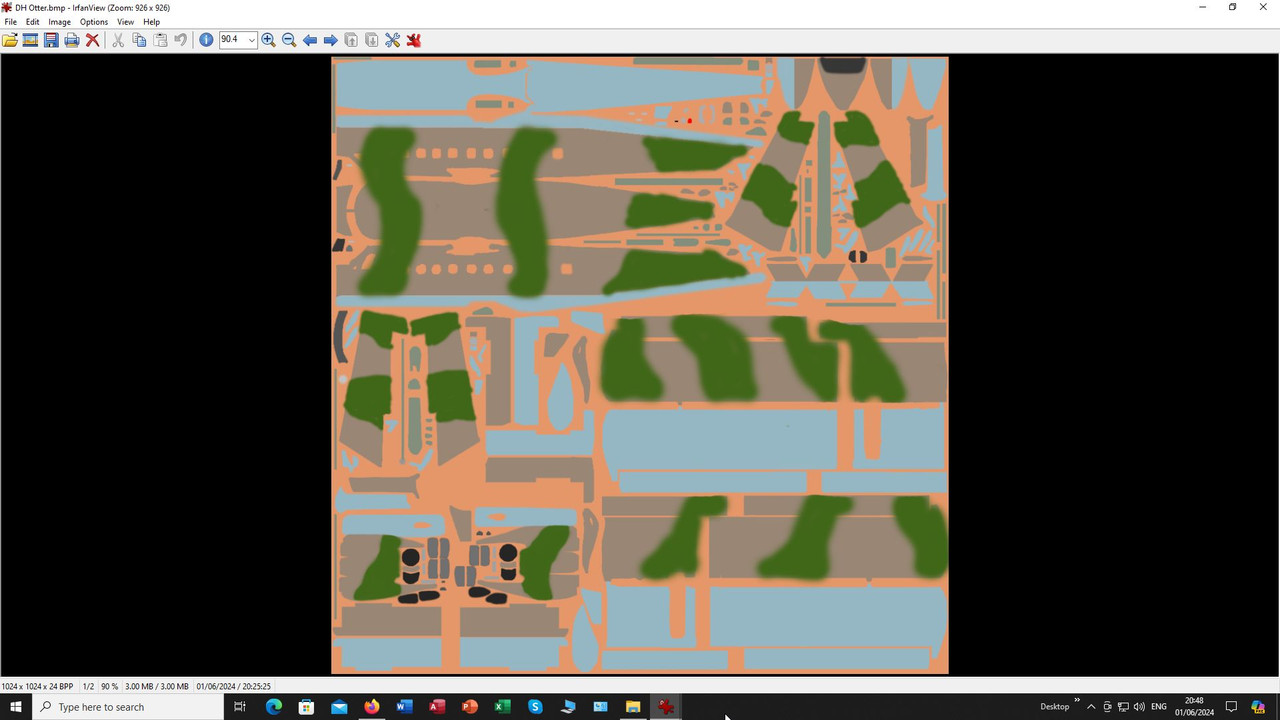This screenshot has width=1280, height=720.
Task: Expand hidden system tray icons
Action: click(1090, 707)
